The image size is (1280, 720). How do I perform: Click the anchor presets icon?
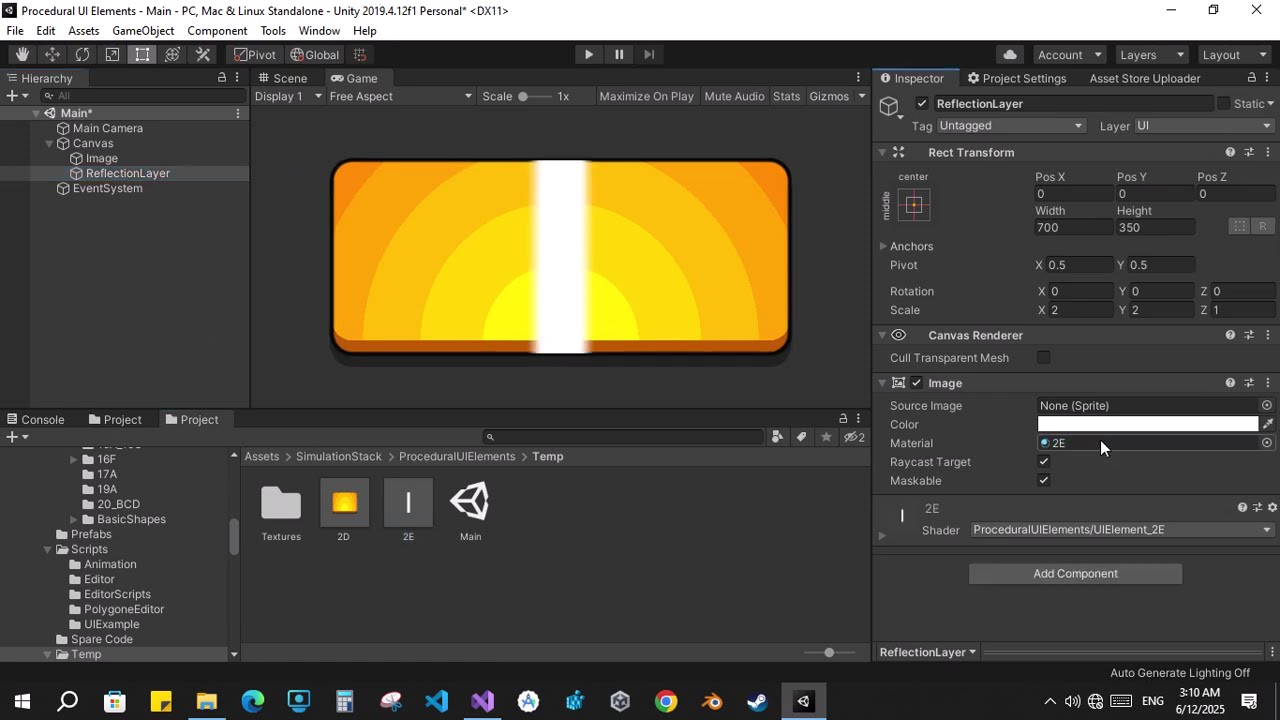point(913,205)
